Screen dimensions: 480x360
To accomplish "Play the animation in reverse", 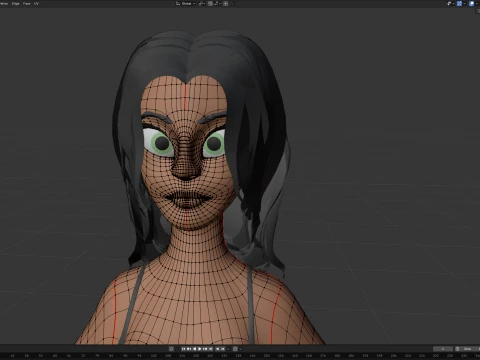I will pos(195,349).
